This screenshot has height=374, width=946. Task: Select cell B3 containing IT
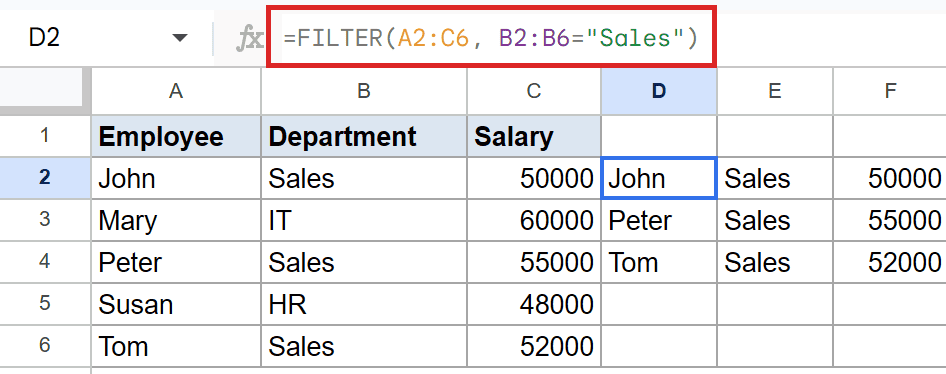tap(364, 220)
